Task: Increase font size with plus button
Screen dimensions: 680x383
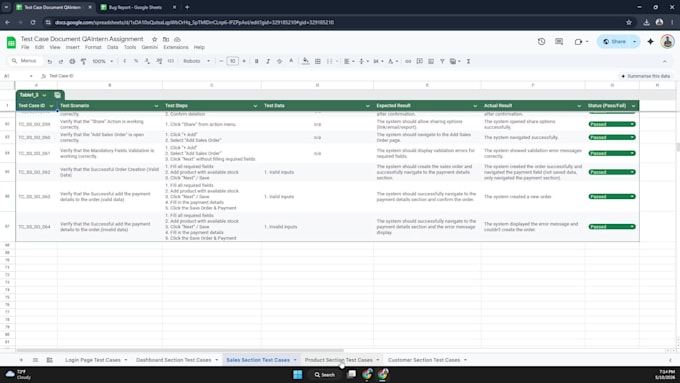Action: click(244, 62)
